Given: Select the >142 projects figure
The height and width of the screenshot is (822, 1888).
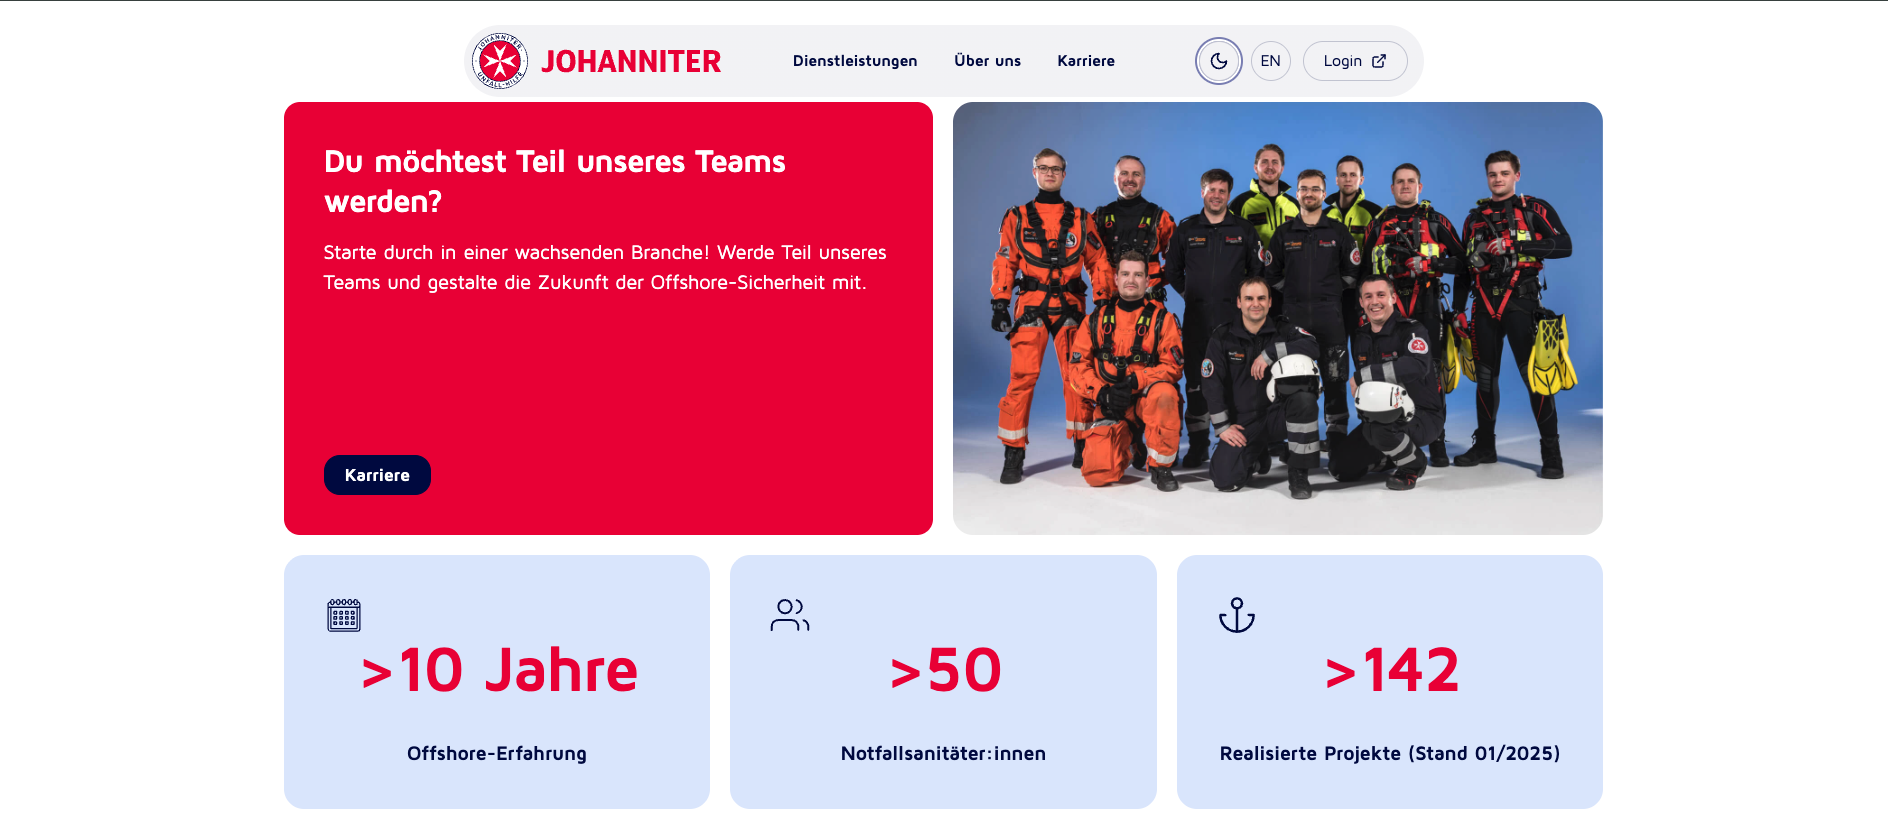Looking at the screenshot, I should pyautogui.click(x=1391, y=670).
